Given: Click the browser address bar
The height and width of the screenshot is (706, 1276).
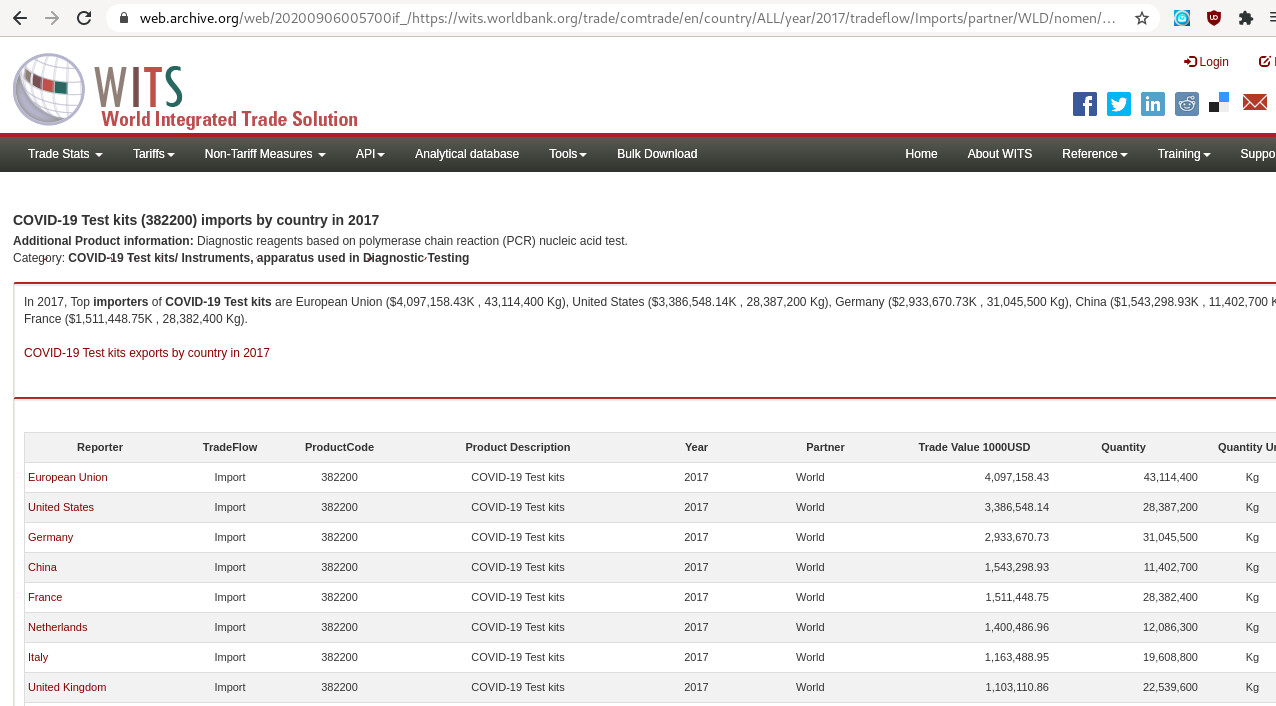Looking at the screenshot, I should pyautogui.click(x=620, y=18).
